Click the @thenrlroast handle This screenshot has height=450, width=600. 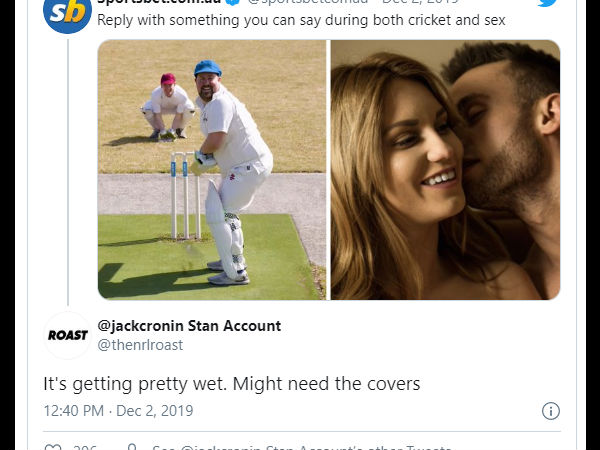click(140, 345)
